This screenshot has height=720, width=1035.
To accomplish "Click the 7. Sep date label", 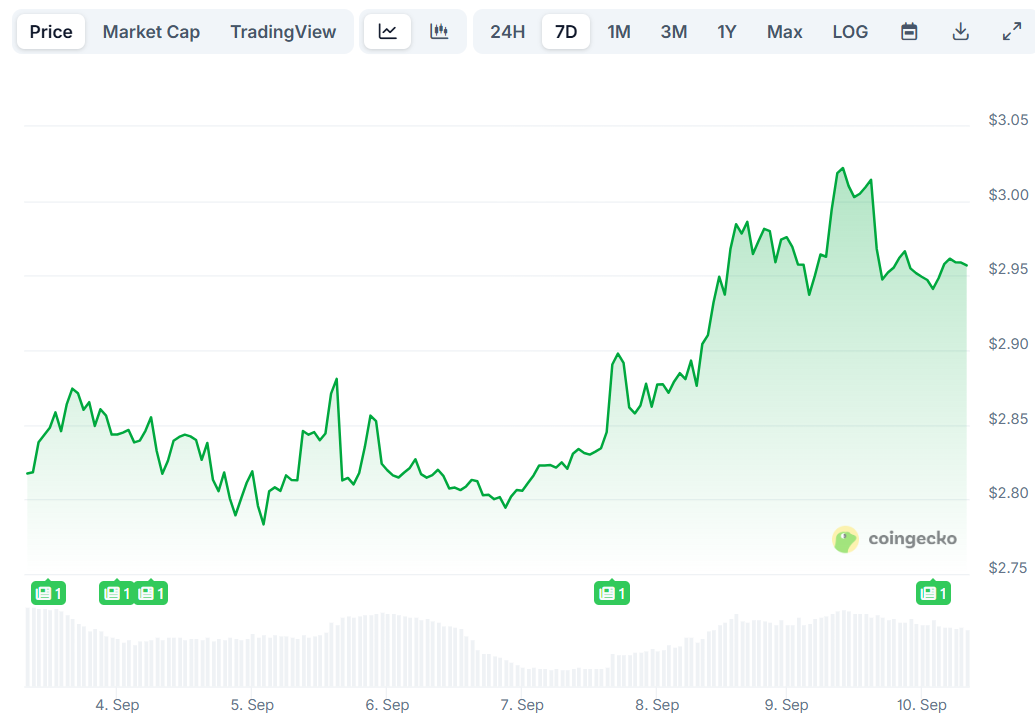I will tap(522, 705).
